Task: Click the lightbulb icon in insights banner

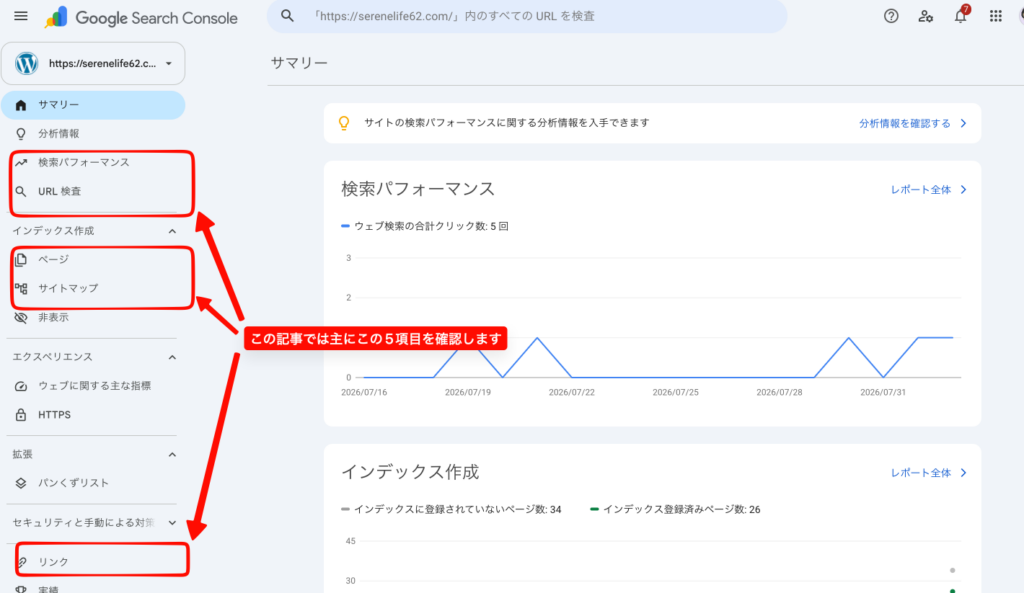Action: [344, 123]
